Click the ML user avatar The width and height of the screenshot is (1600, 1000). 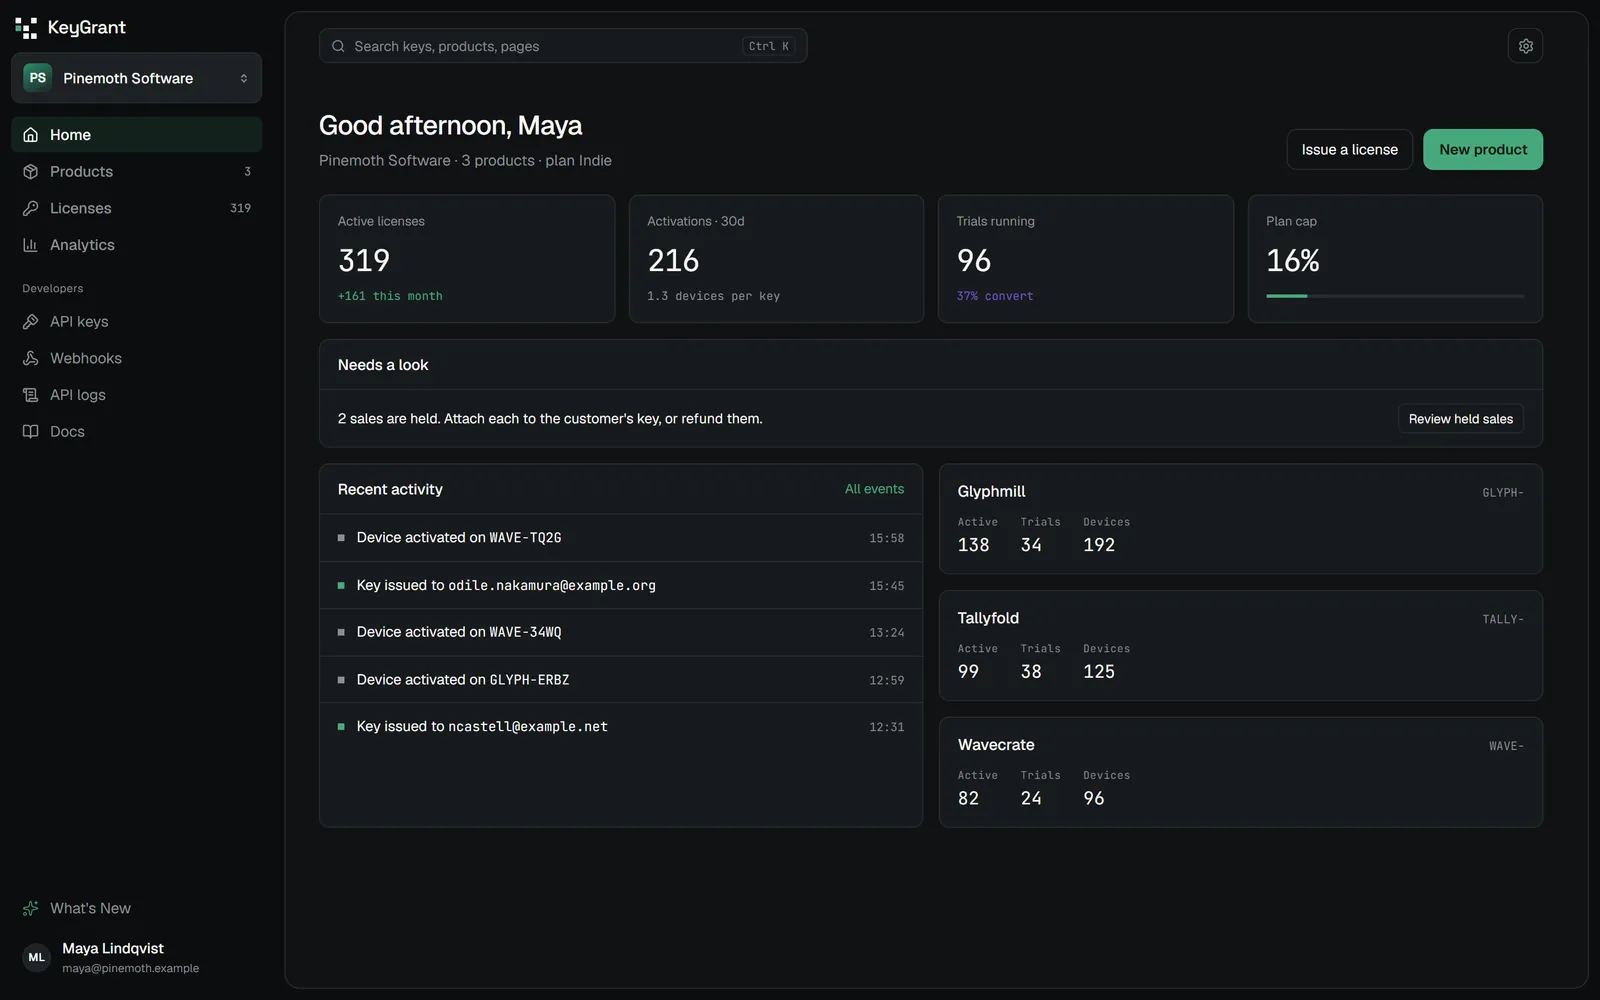pos(37,957)
